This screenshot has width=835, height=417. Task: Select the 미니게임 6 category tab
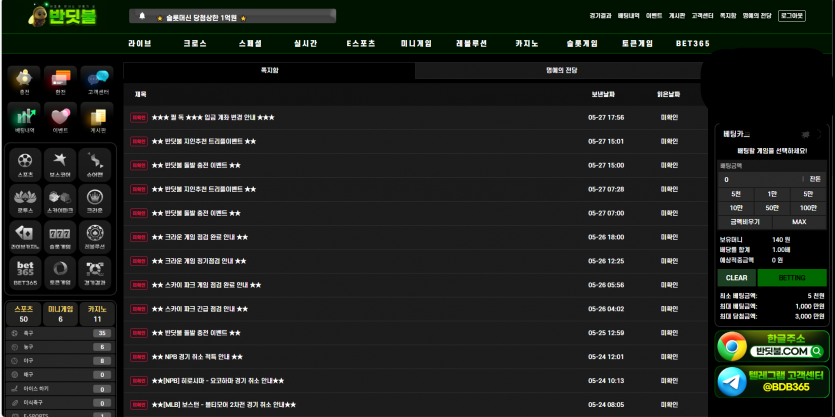click(60, 314)
